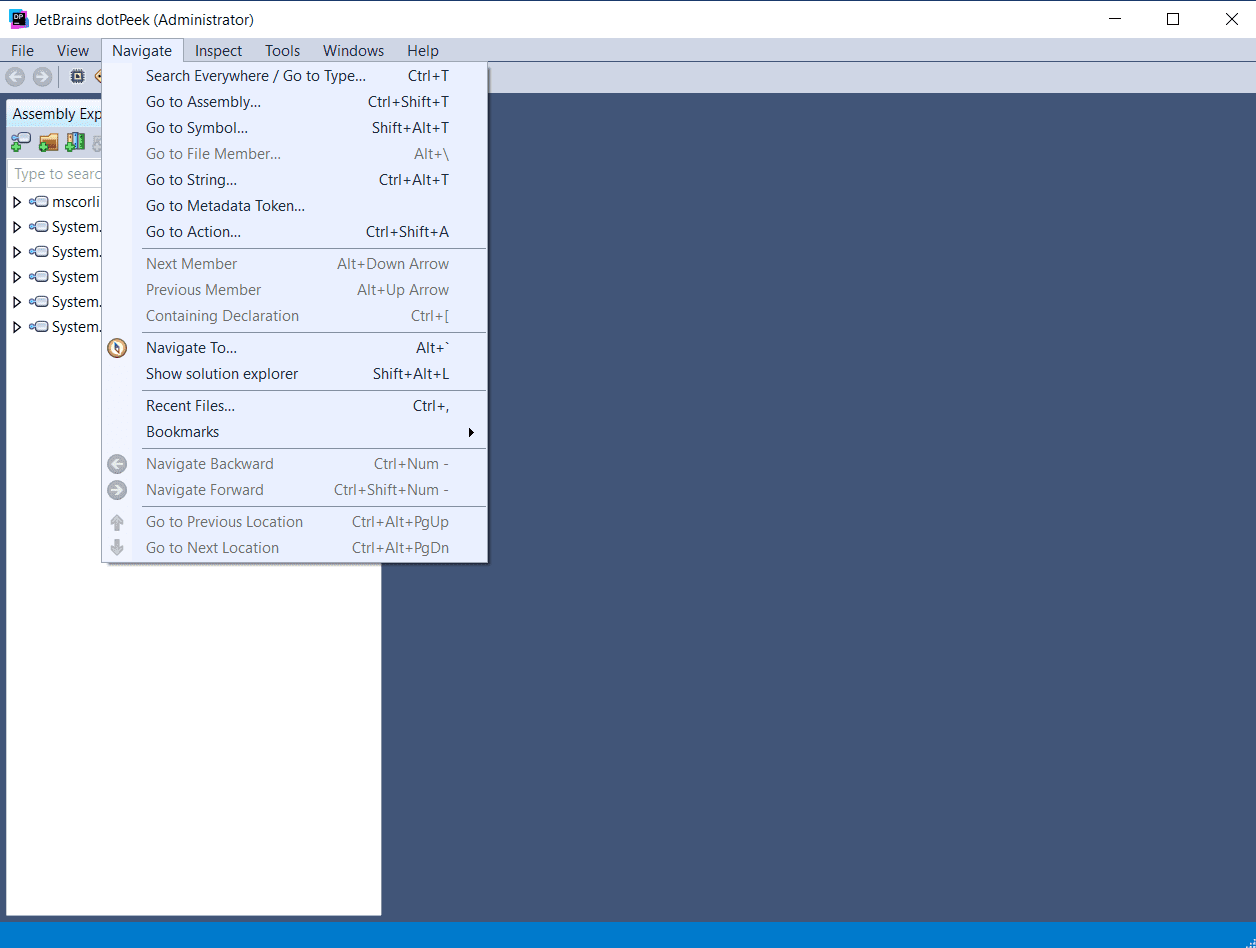The image size is (1256, 948).
Task: Click the mscorlib assembly icon
Action: [39, 202]
